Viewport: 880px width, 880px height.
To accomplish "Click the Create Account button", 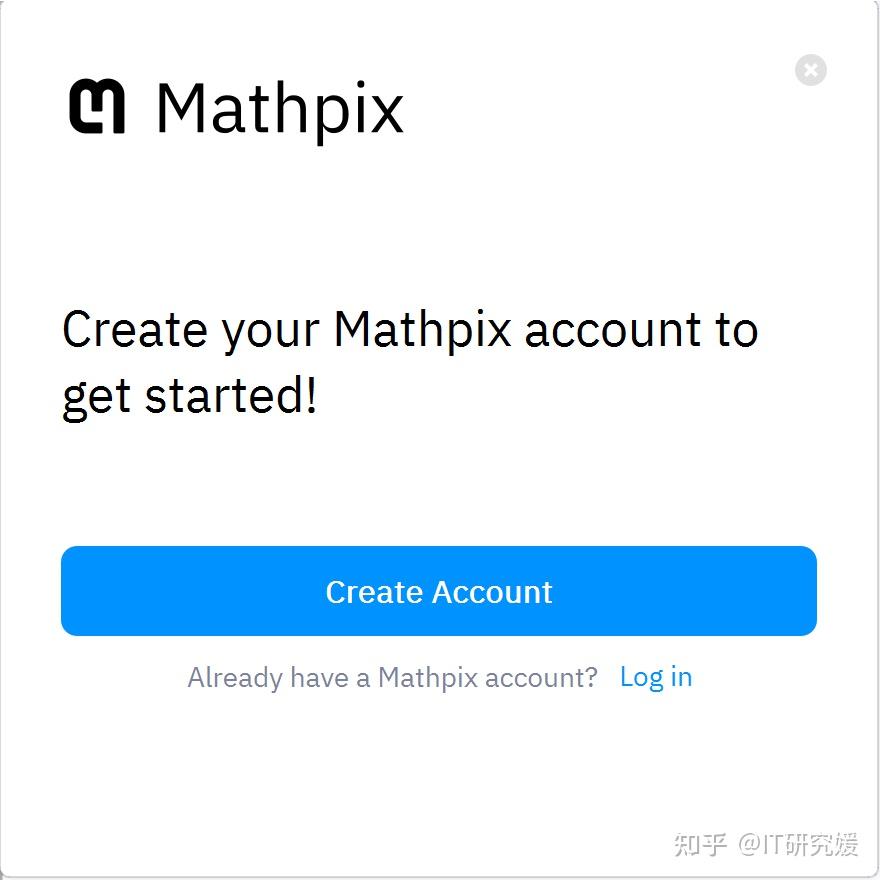I will coord(439,590).
